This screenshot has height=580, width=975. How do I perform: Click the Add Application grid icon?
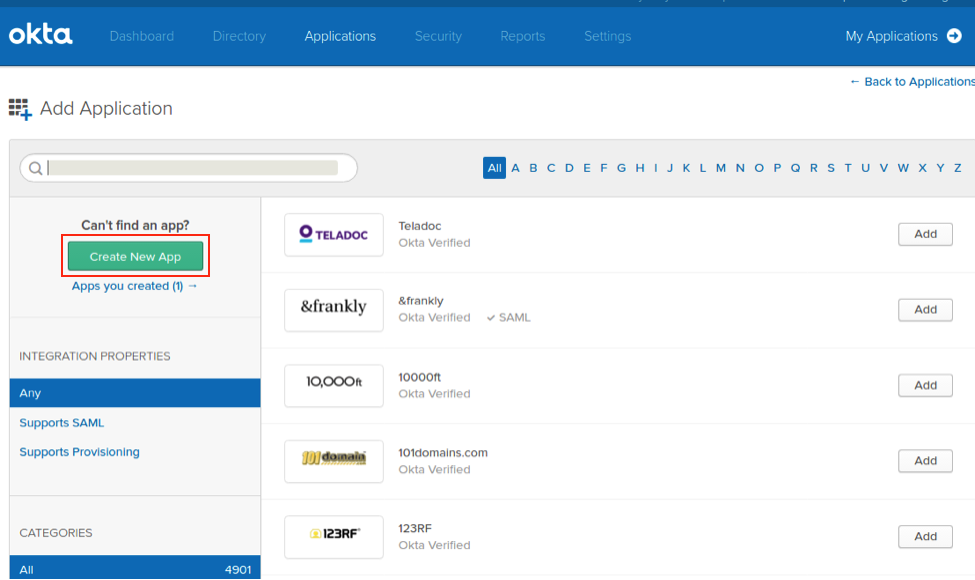20,109
